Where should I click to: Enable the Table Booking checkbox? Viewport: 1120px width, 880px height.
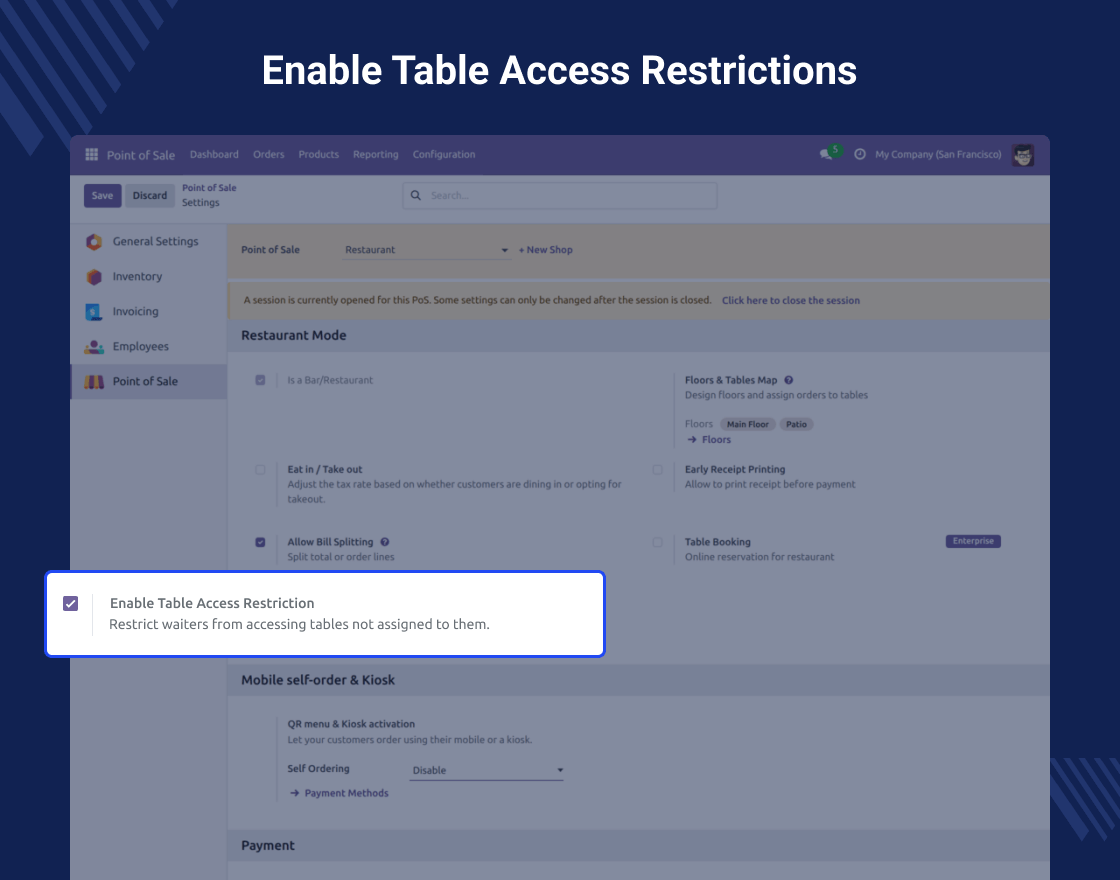point(657,541)
